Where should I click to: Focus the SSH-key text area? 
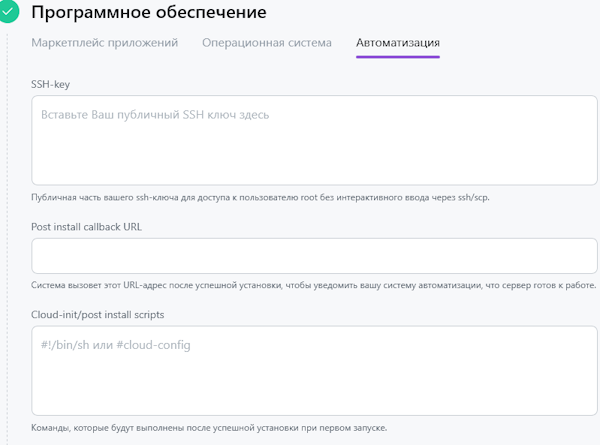(x=312, y=150)
